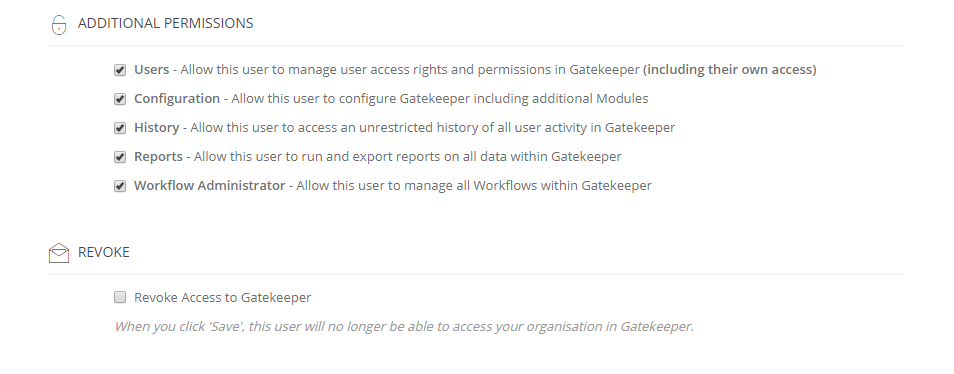Uncheck the Users permission checkbox
The image size is (954, 374).
(120, 70)
